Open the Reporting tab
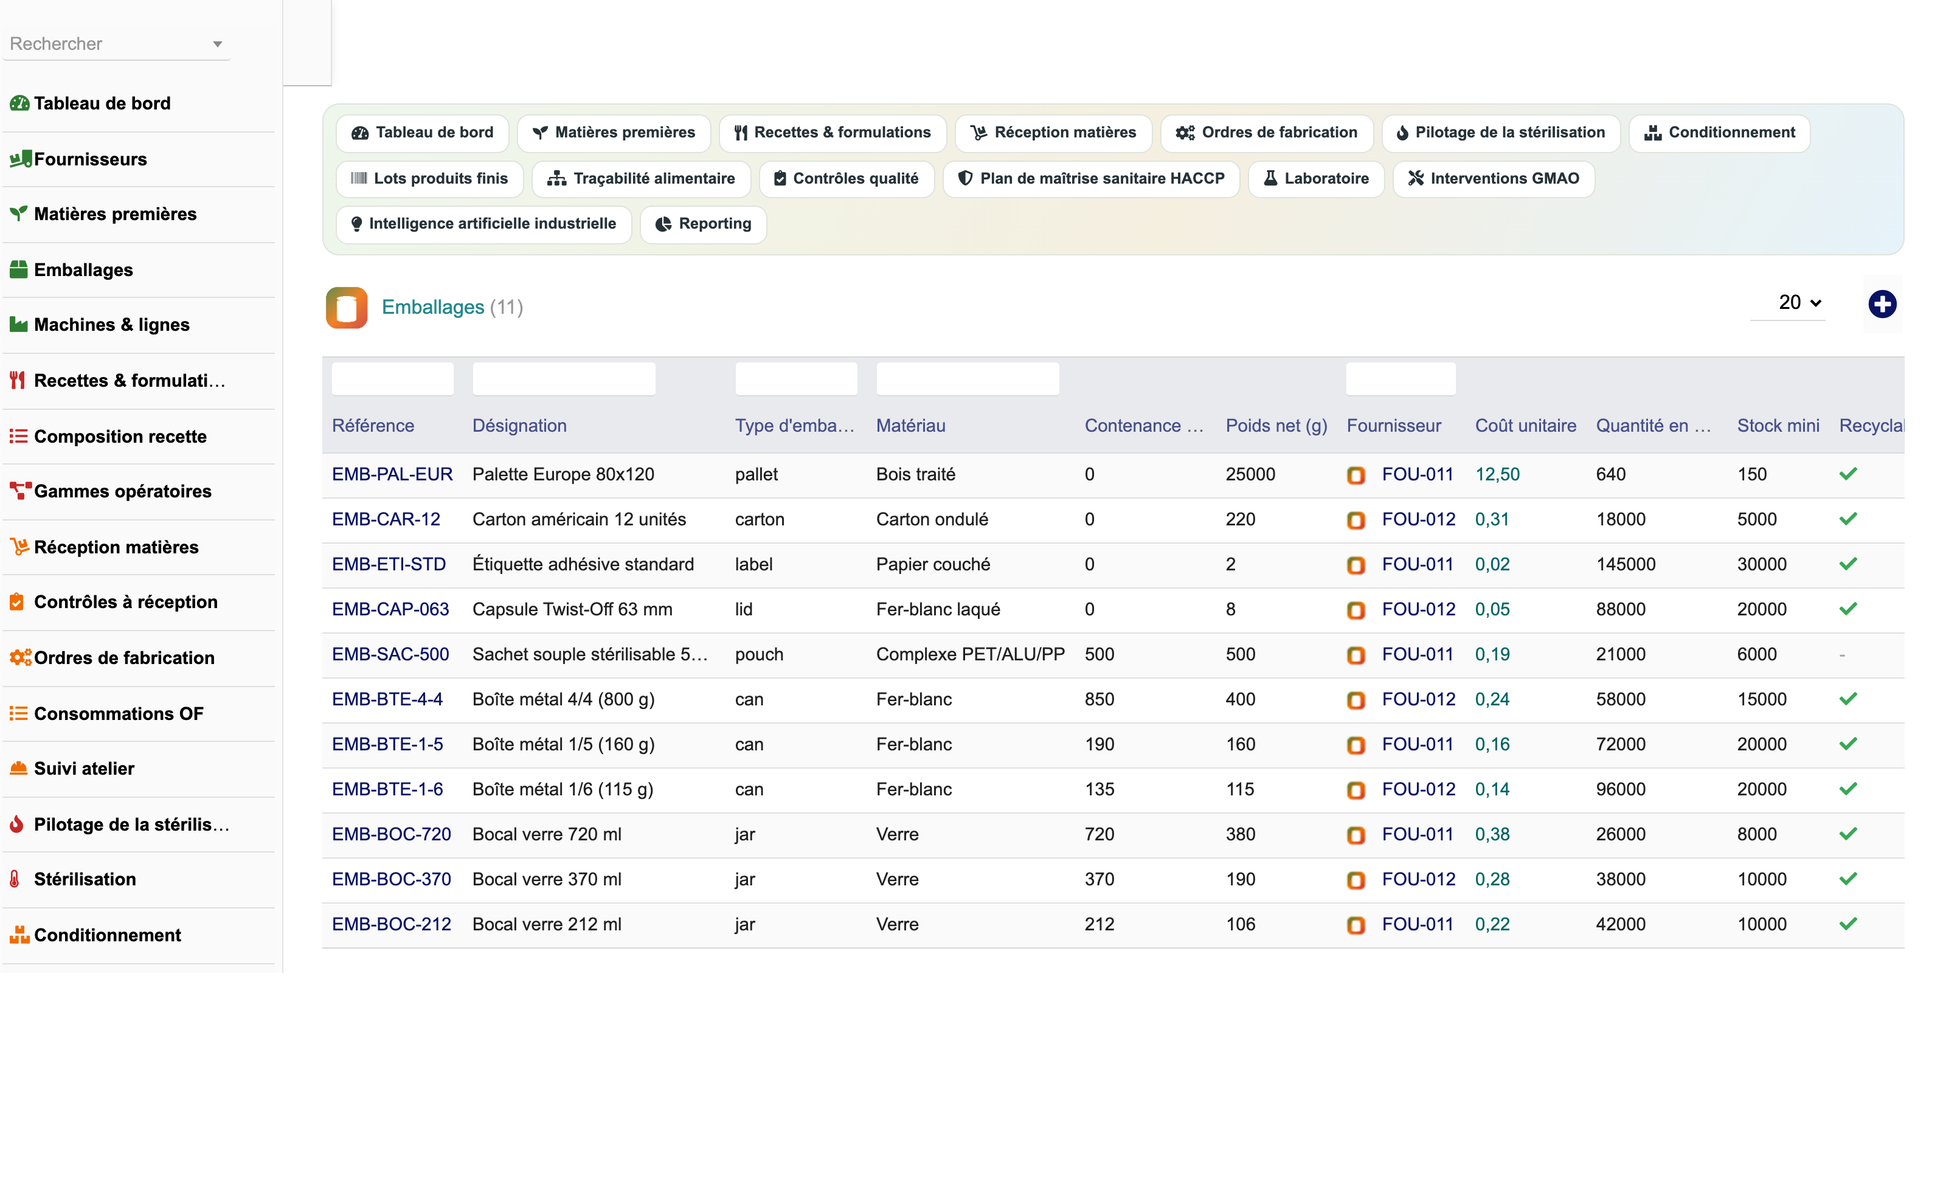 tap(703, 224)
